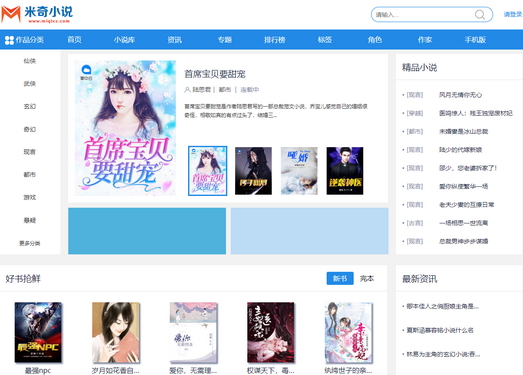Image resolution: width=523 pixels, height=375 pixels.
Task: Open the 首席宝贝要甜宠 title link
Action: [x=215, y=74]
